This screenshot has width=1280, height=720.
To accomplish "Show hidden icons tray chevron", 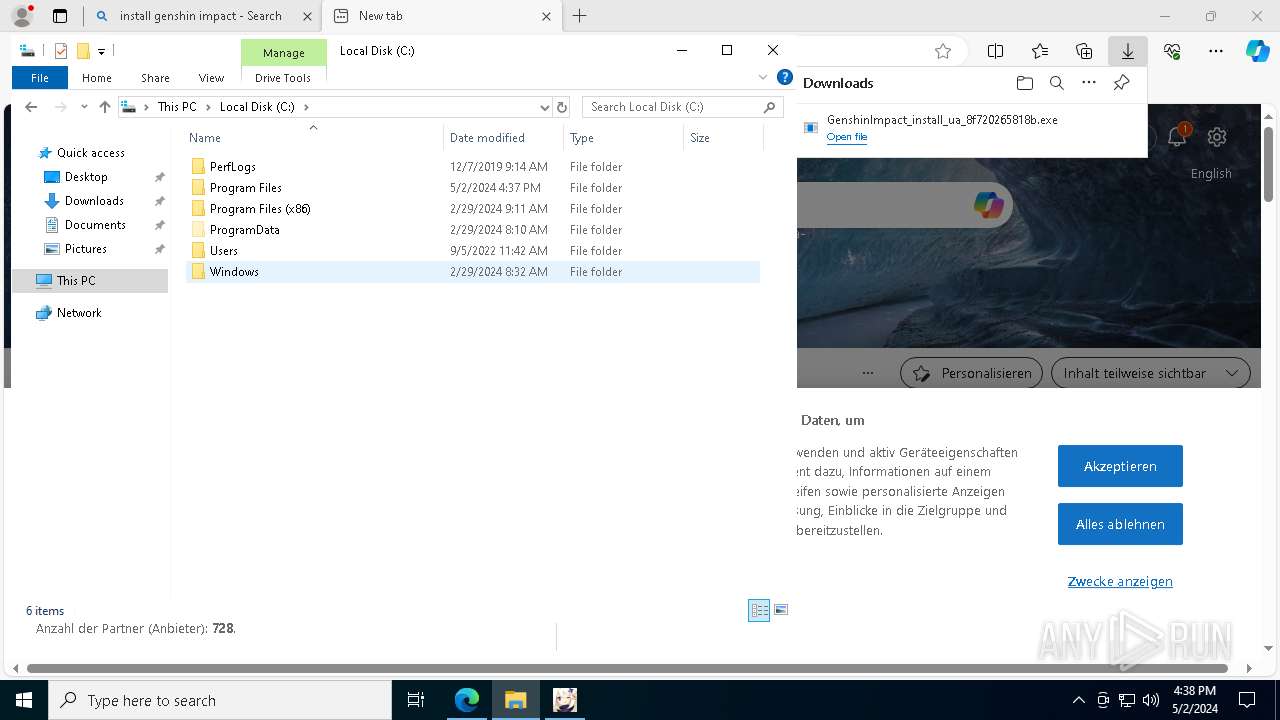I will (x=1078, y=700).
